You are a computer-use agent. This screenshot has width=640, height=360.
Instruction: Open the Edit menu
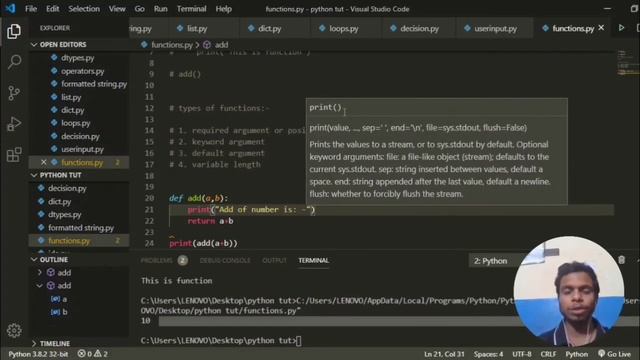pos(53,9)
